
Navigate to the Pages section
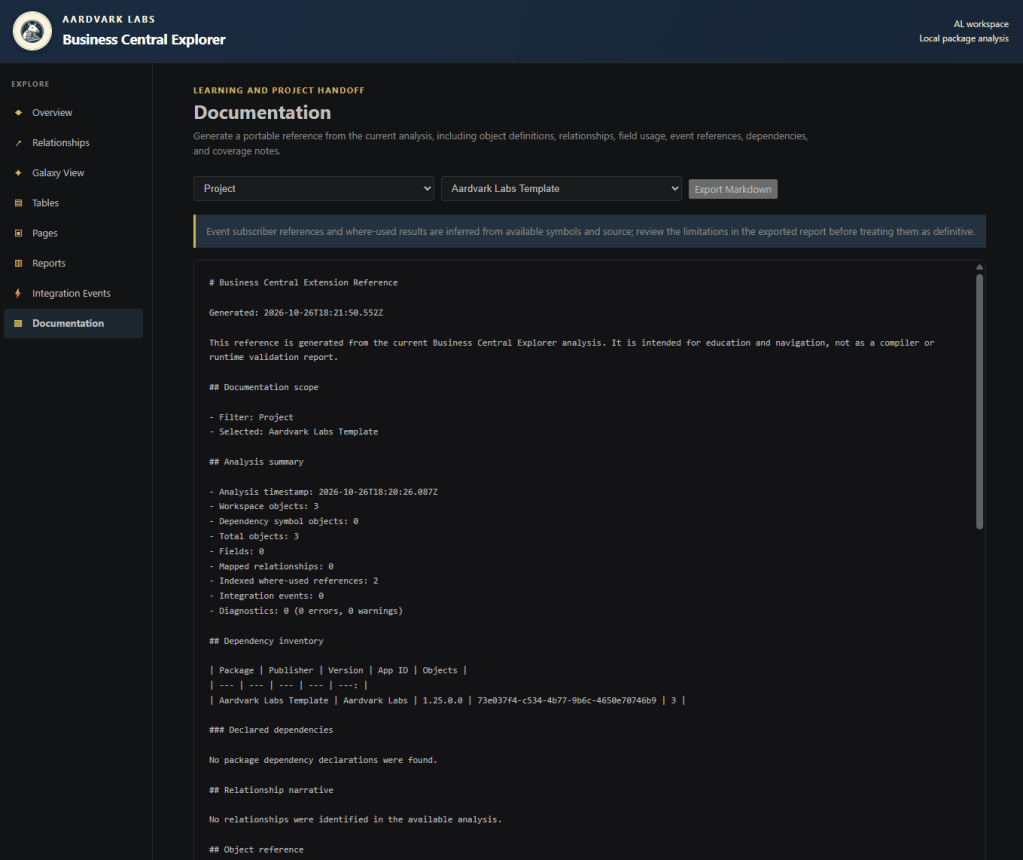coord(73,233)
